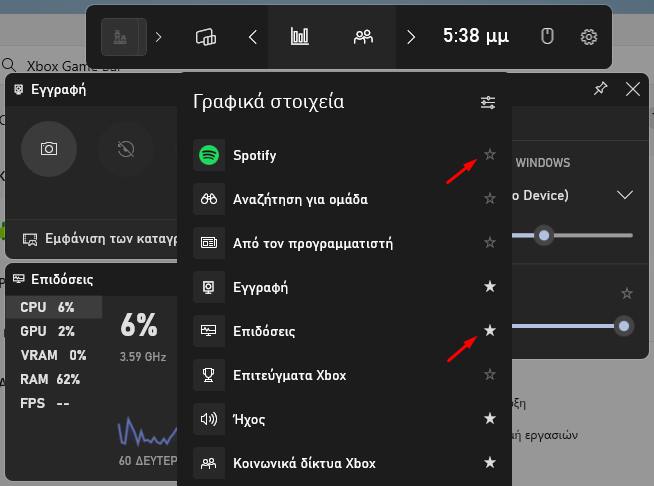Expand the chevron next to the game thumbnail
Screen dimensions: 654x486
[x=158, y=37]
